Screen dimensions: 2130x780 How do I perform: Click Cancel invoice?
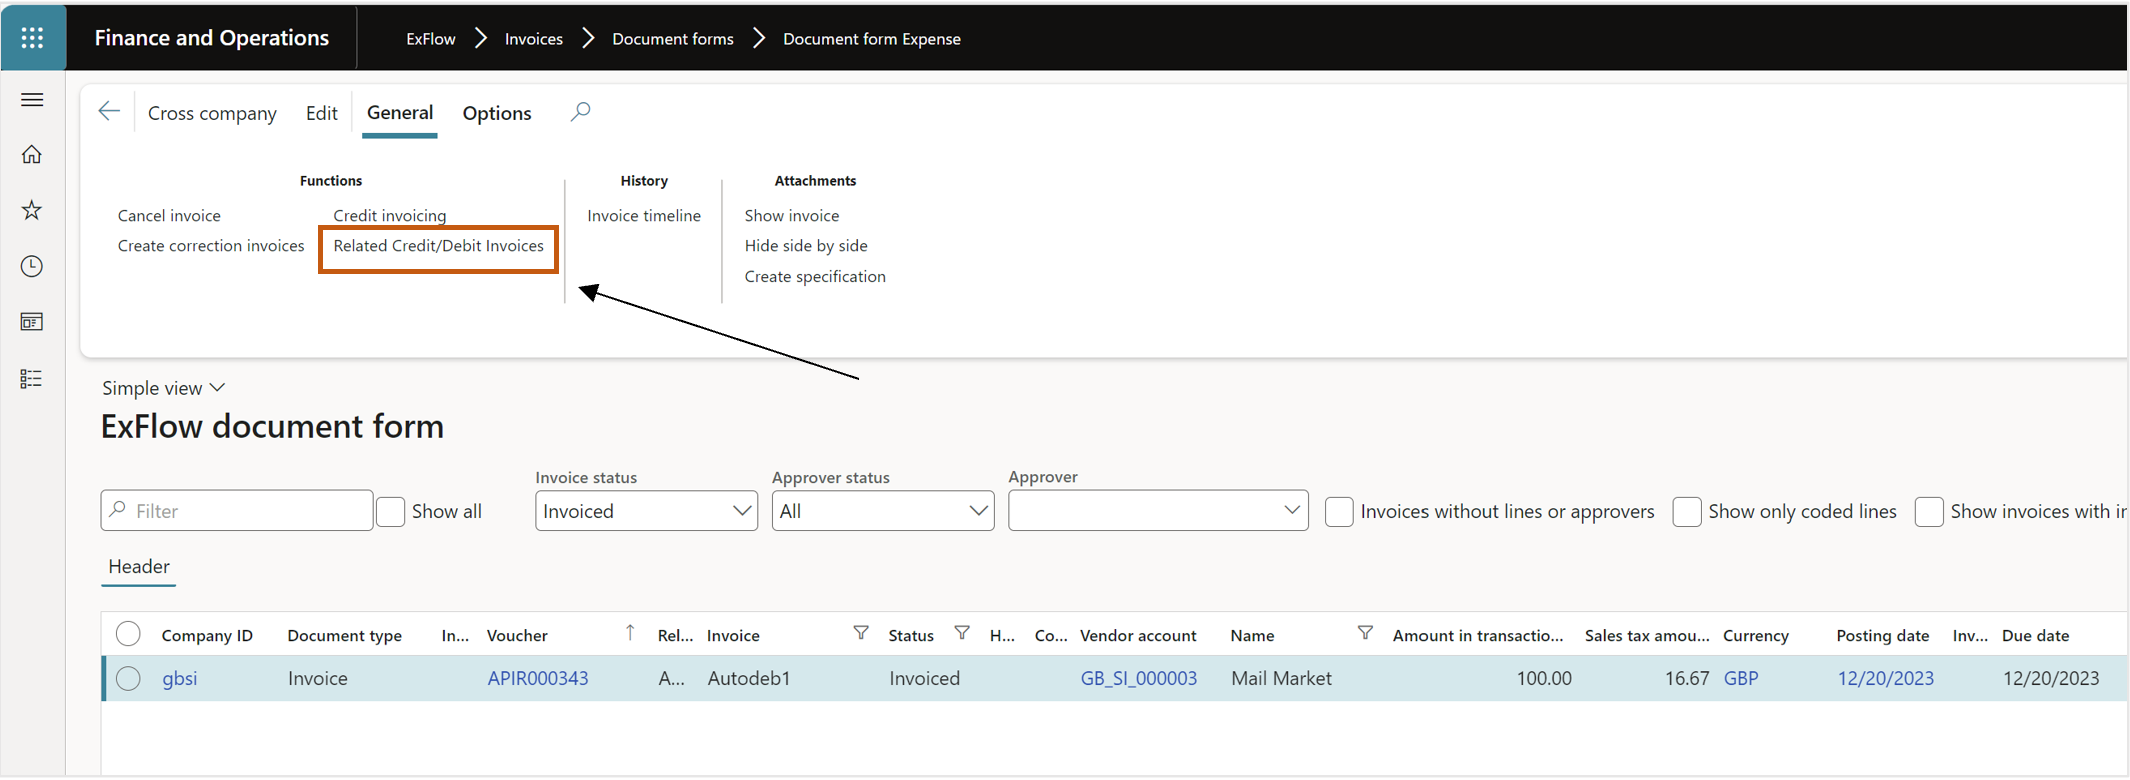[169, 215]
